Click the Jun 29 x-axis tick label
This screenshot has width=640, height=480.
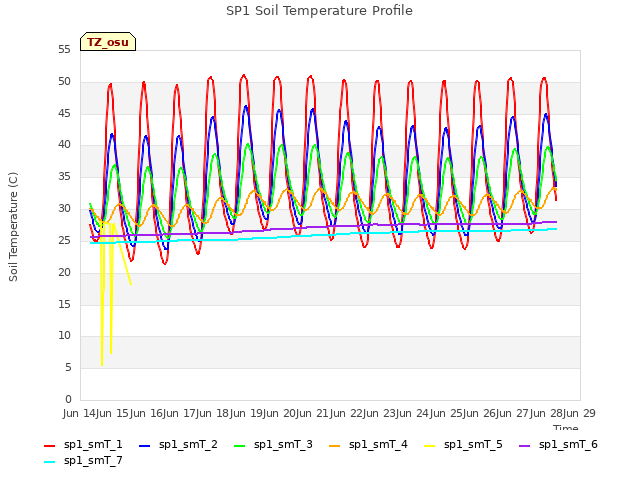579,413
